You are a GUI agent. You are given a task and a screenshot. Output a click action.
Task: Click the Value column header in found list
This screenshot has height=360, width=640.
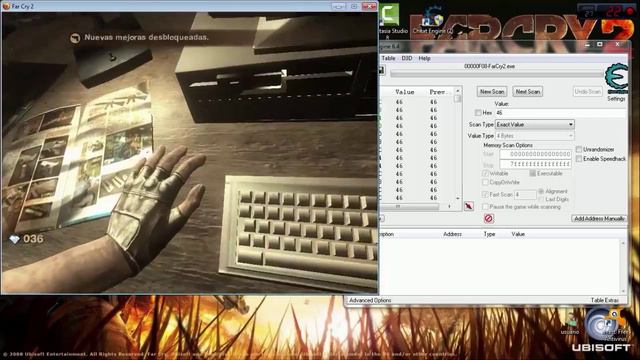(x=404, y=92)
